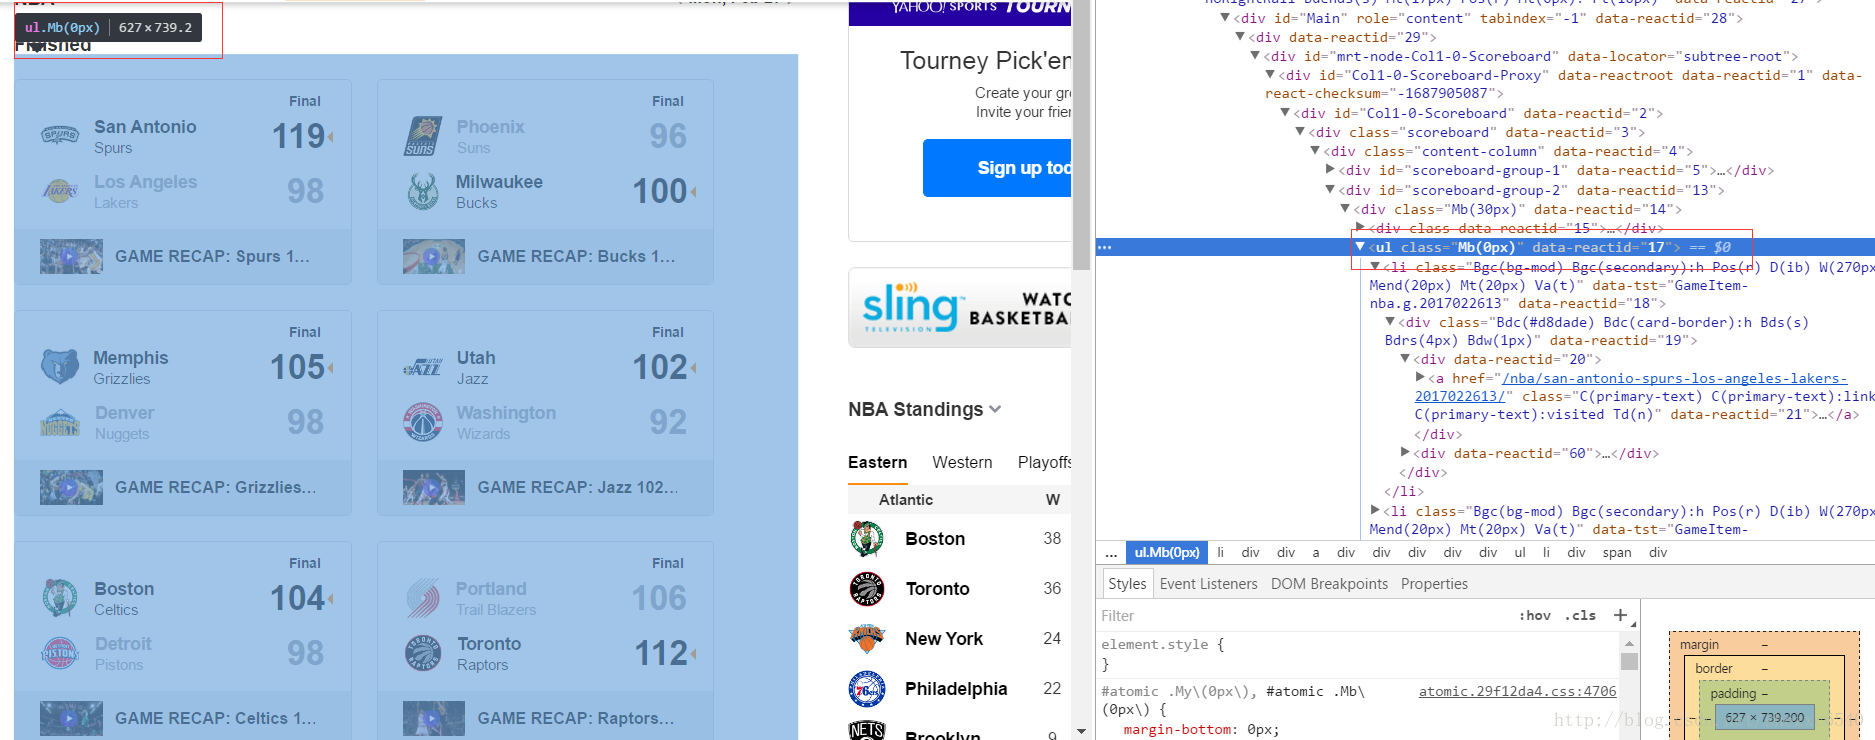Toggle the .cls class editor

(x=1580, y=616)
